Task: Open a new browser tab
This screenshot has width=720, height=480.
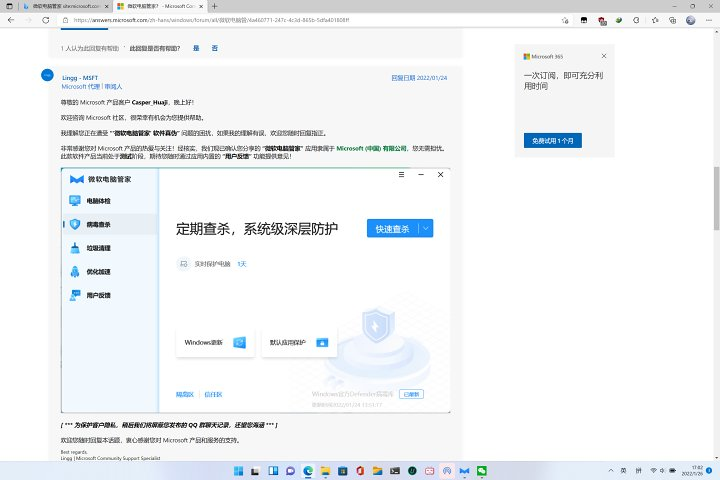Action: coord(214,6)
